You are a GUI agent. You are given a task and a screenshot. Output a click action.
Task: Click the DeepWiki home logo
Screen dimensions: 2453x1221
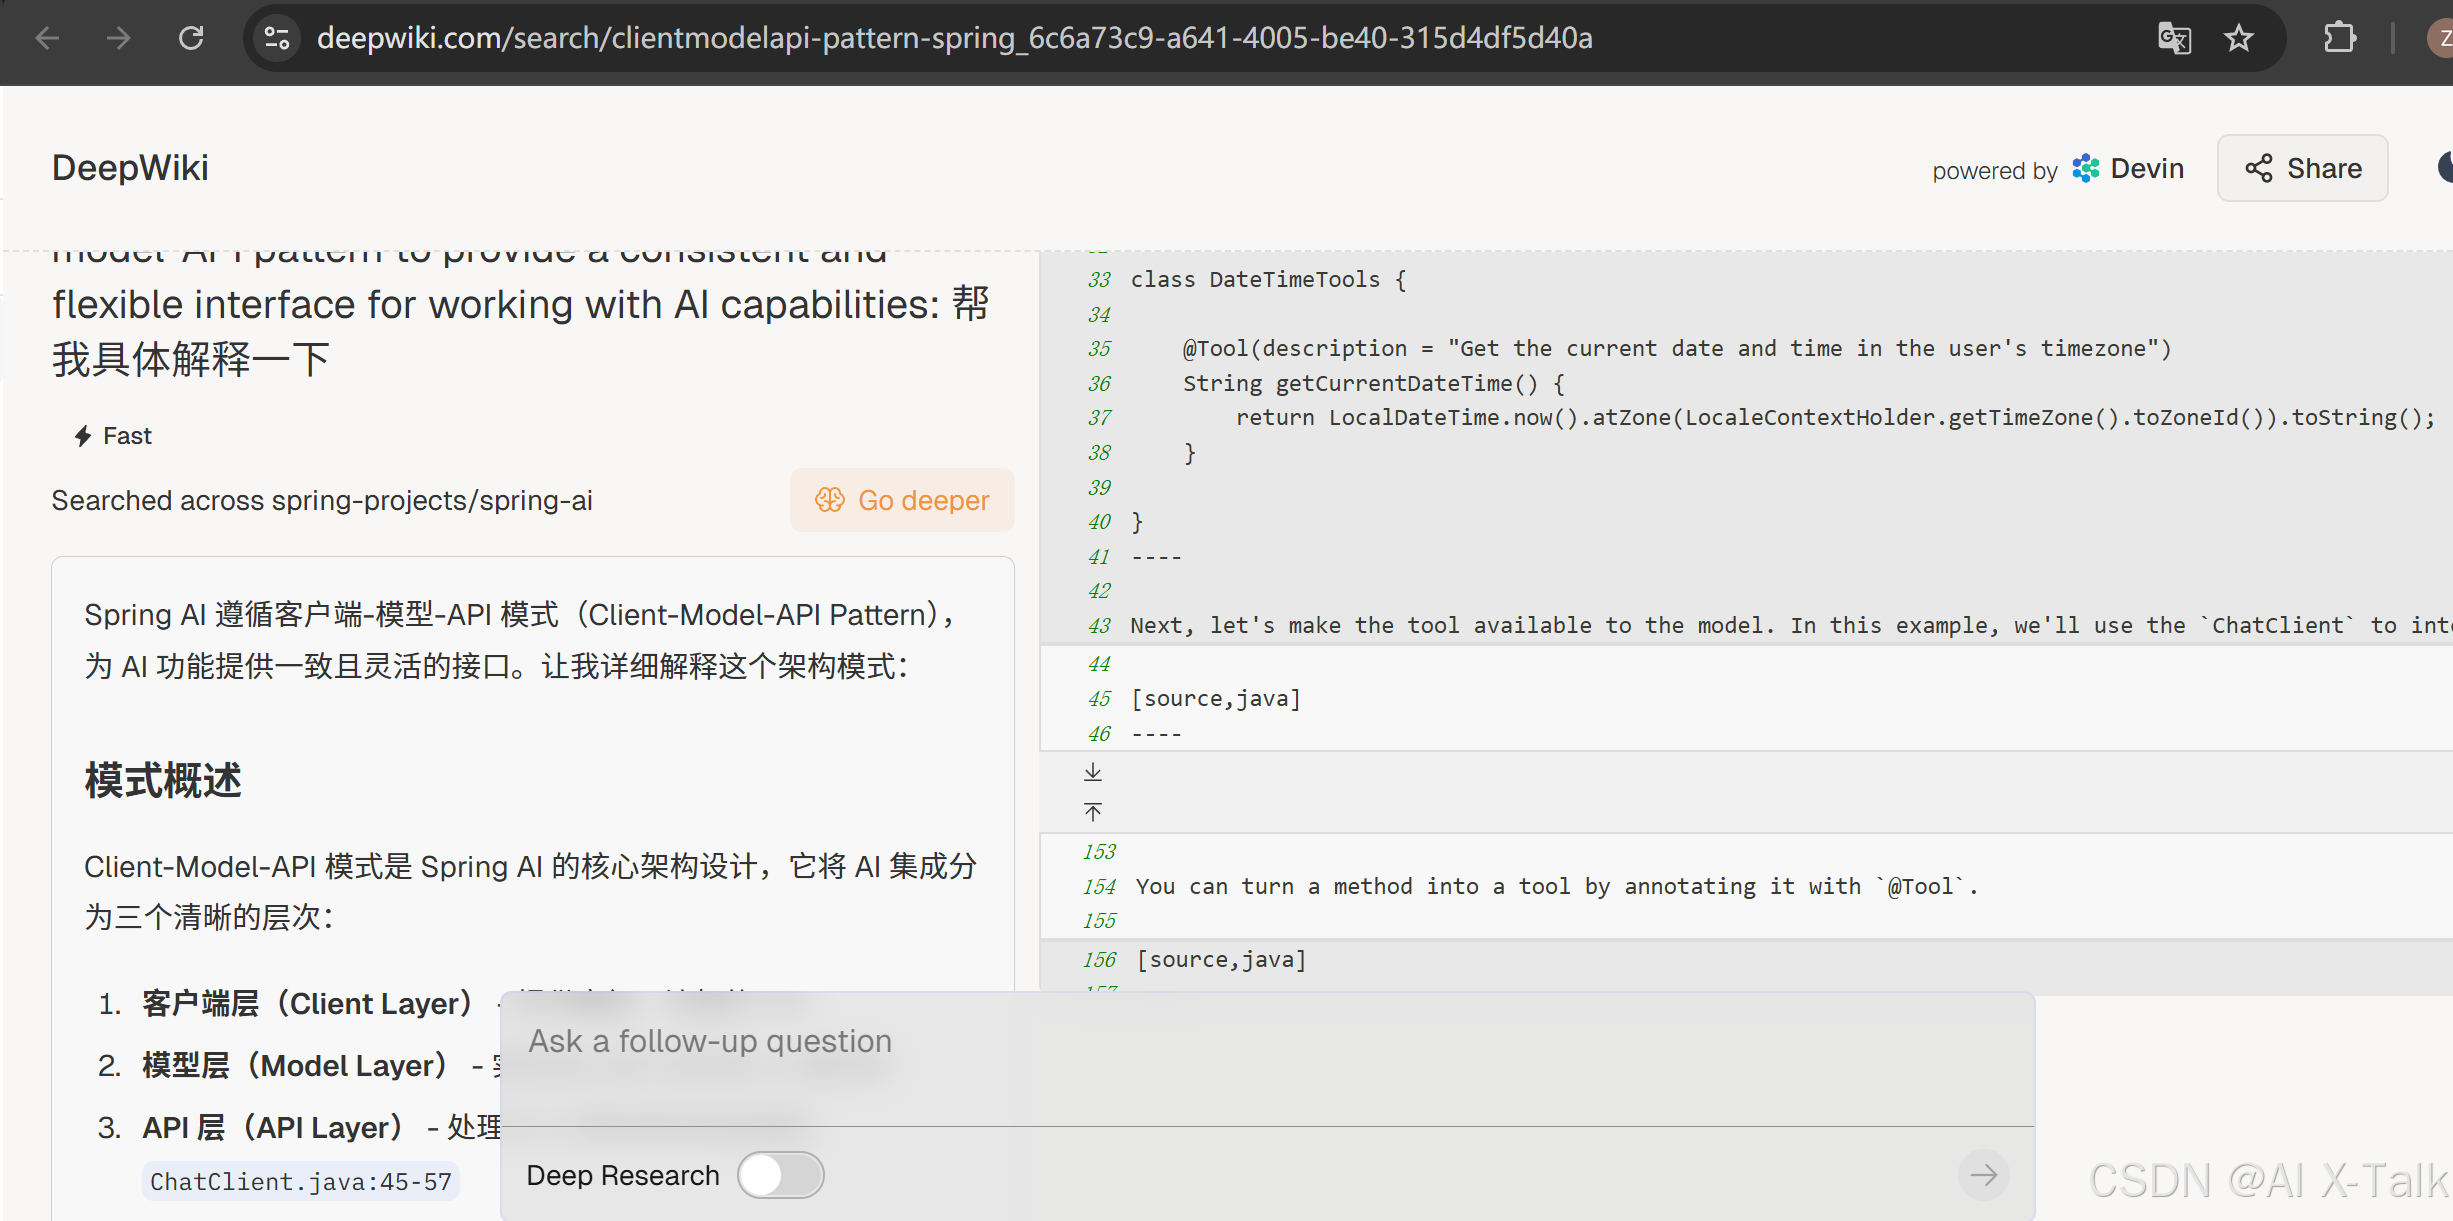tap(130, 168)
